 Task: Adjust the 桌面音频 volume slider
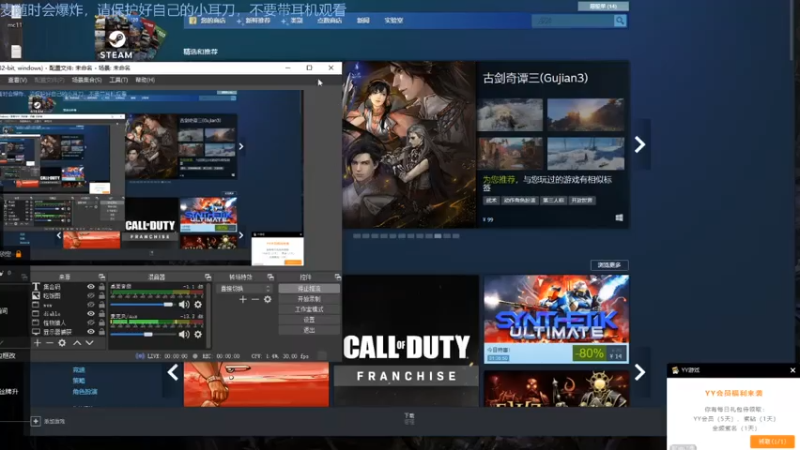tap(142, 305)
